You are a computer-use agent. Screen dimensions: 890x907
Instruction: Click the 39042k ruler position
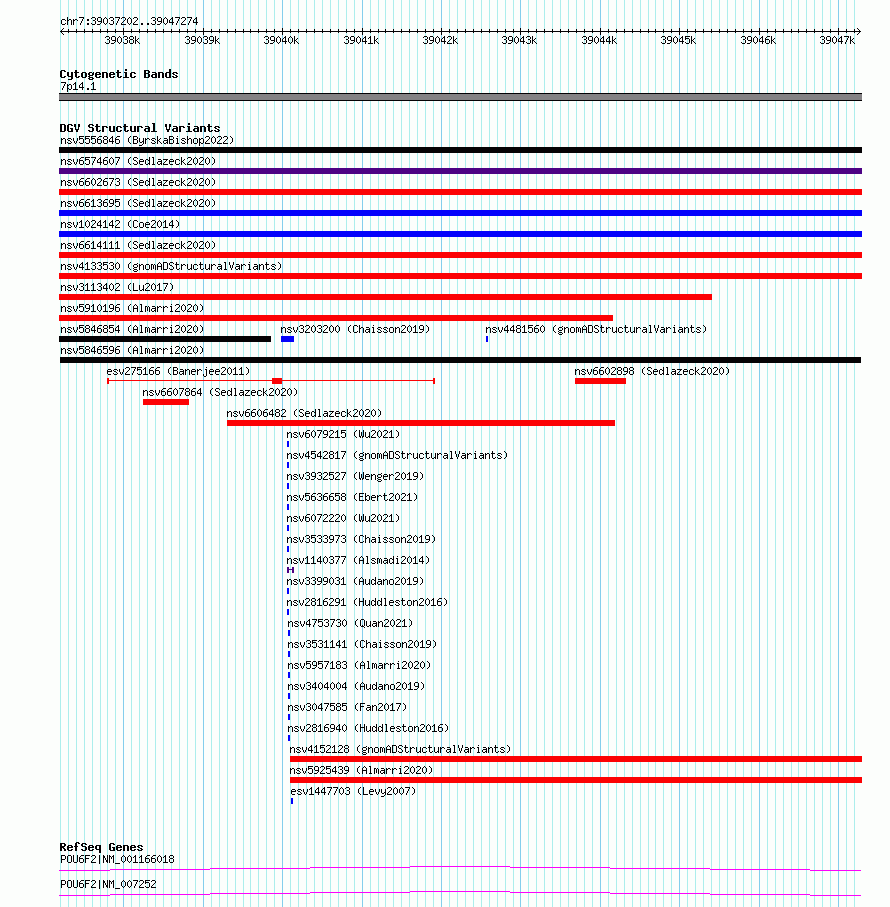tap(440, 40)
